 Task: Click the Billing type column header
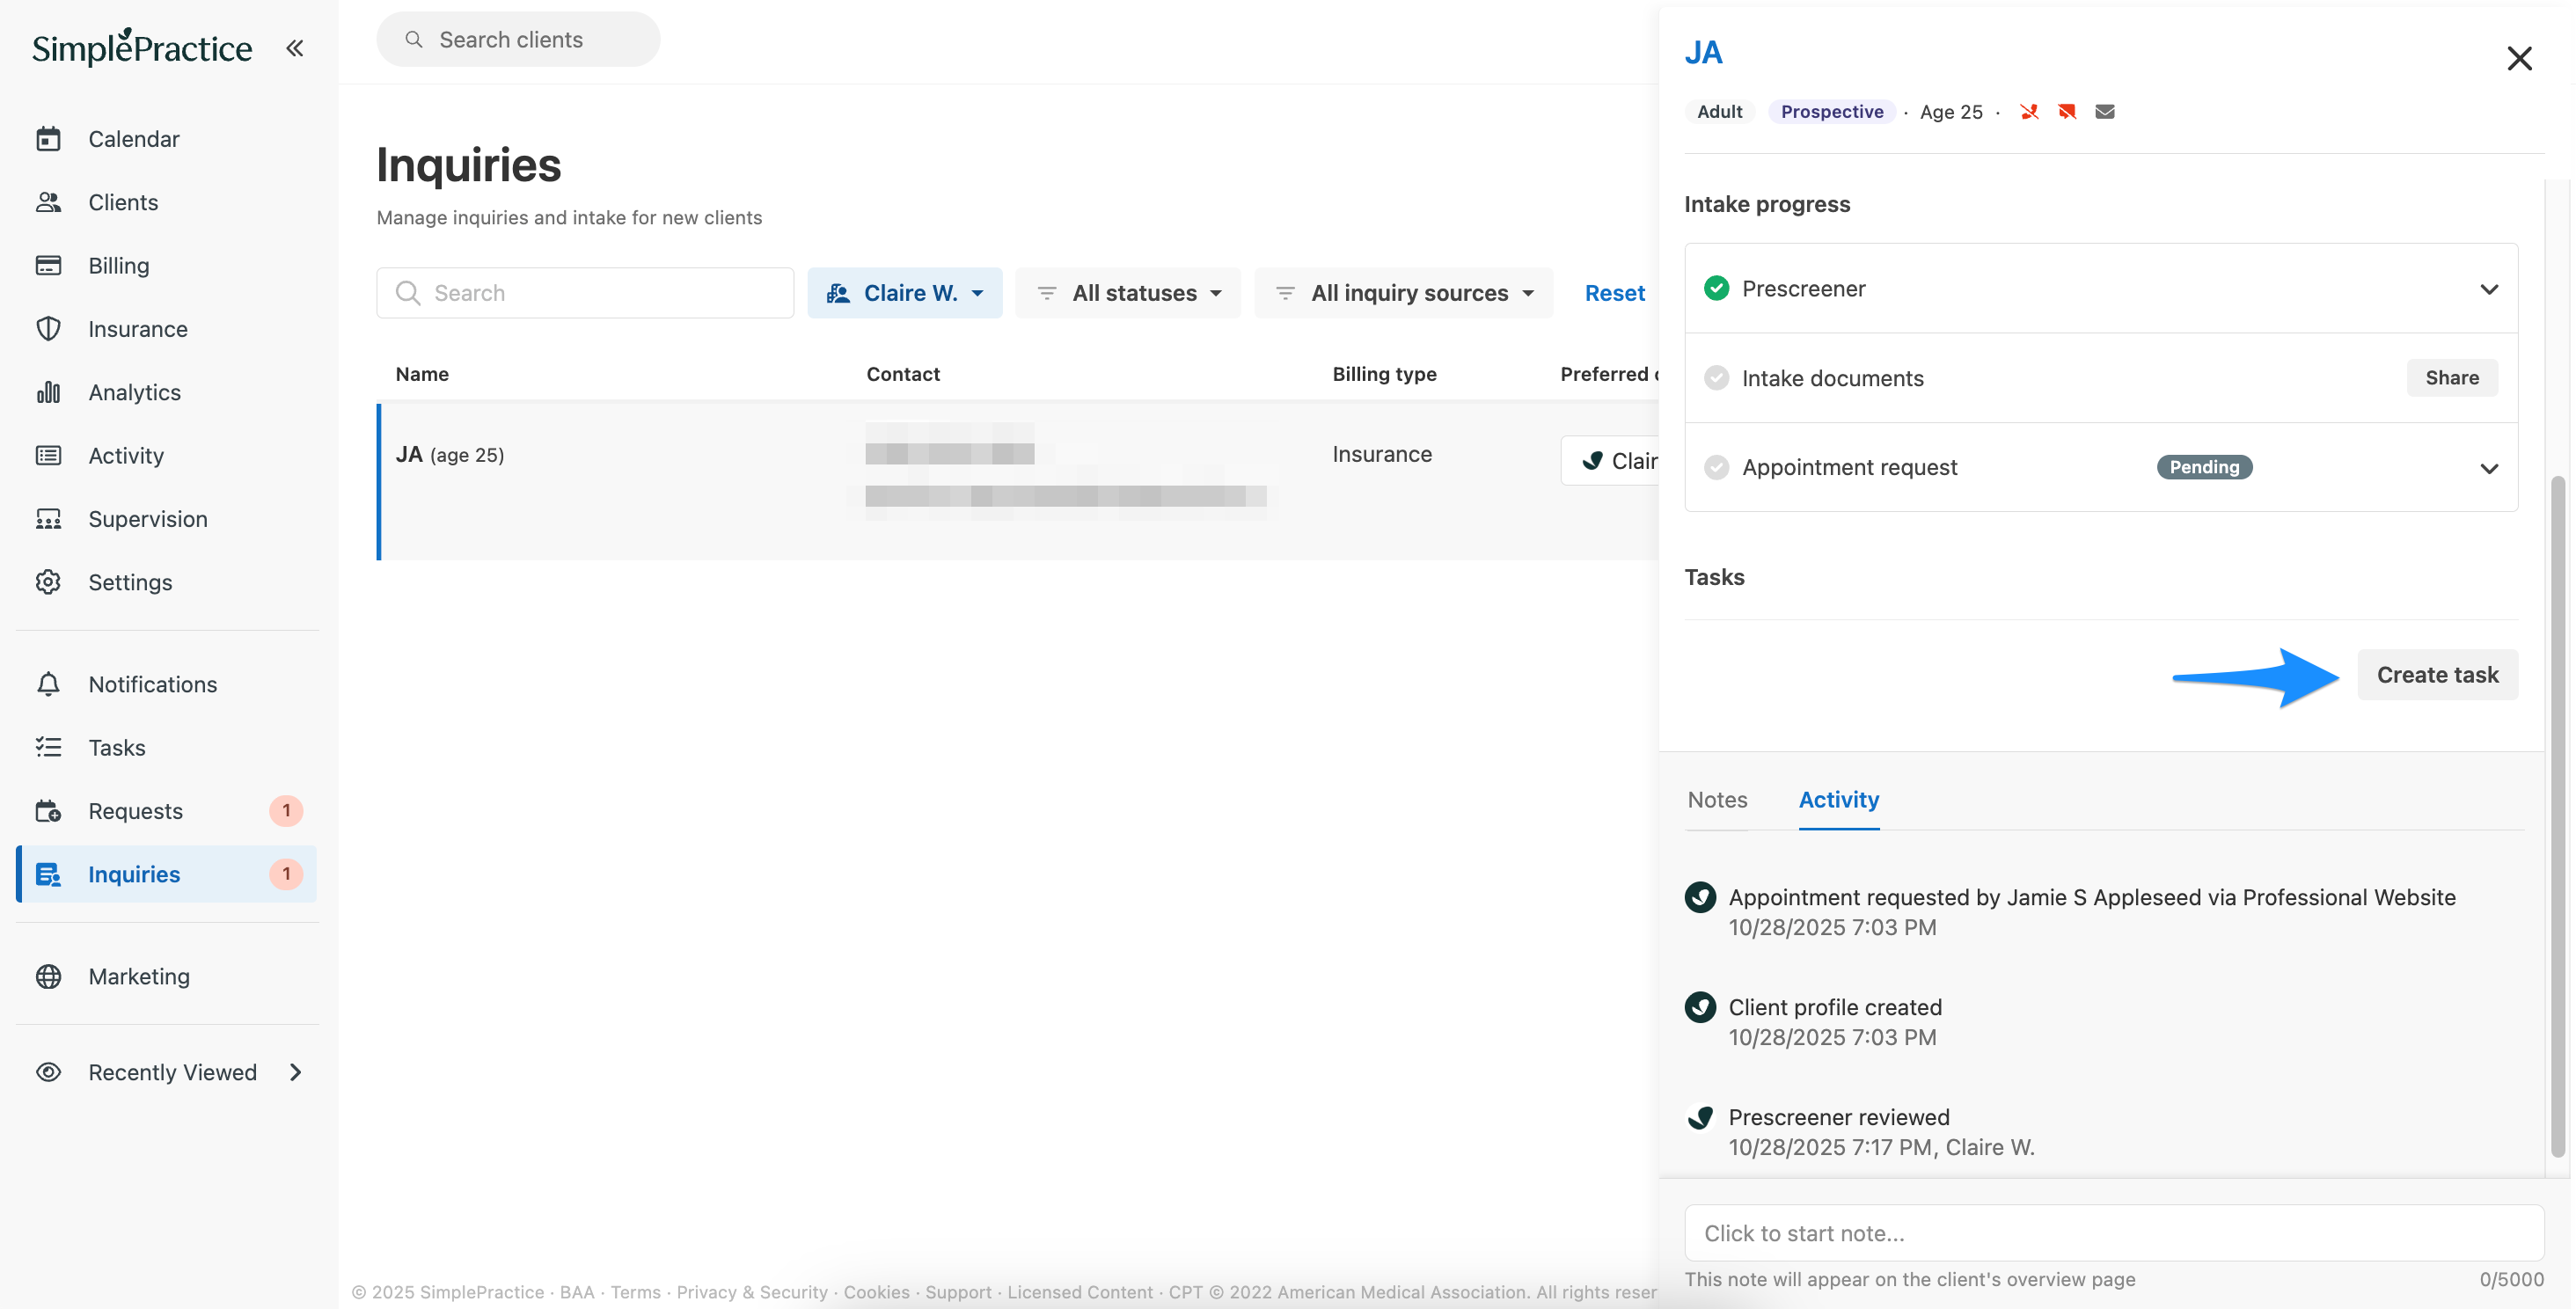pos(1384,374)
